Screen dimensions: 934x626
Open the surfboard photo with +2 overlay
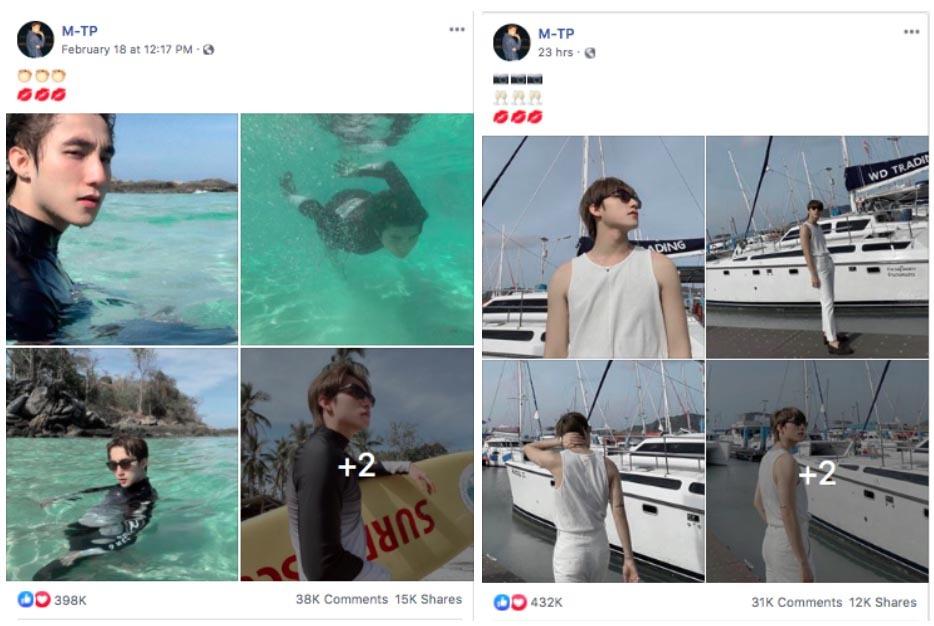coord(357,464)
